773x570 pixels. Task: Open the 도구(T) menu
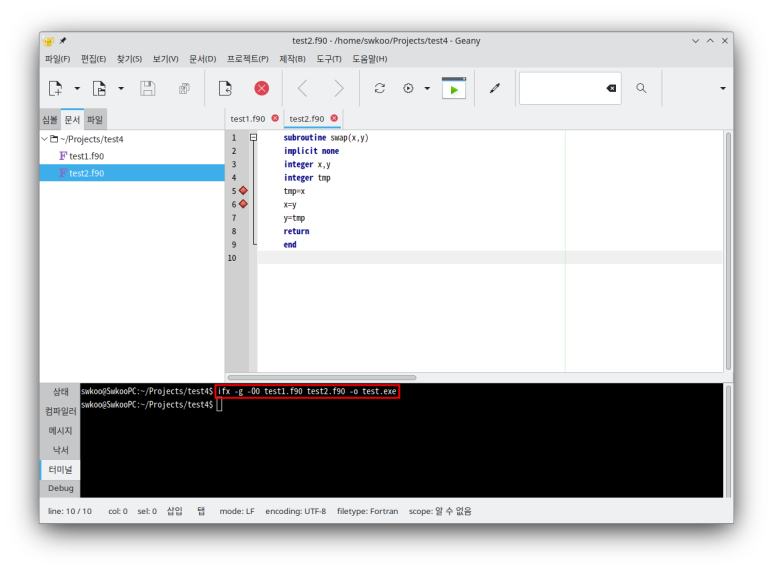pyautogui.click(x=329, y=59)
